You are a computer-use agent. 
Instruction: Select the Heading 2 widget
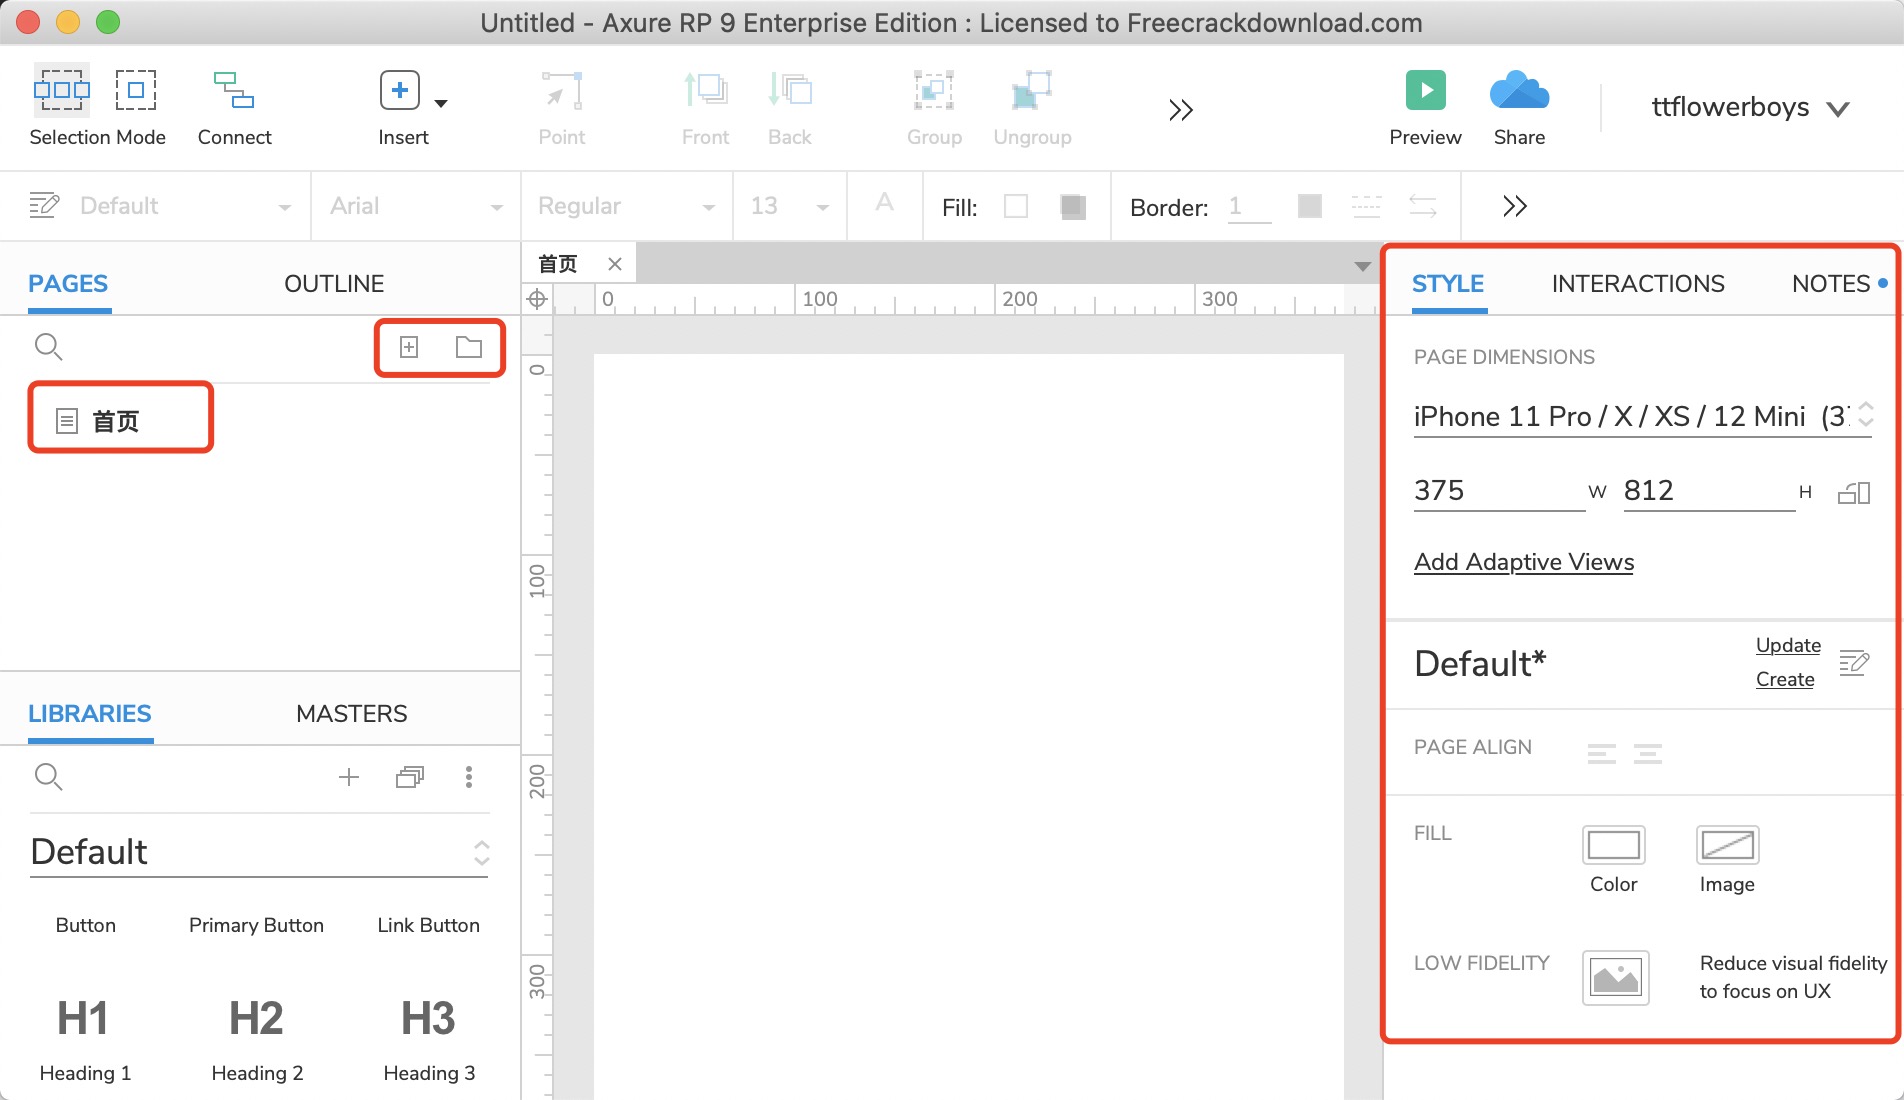pos(257,1040)
